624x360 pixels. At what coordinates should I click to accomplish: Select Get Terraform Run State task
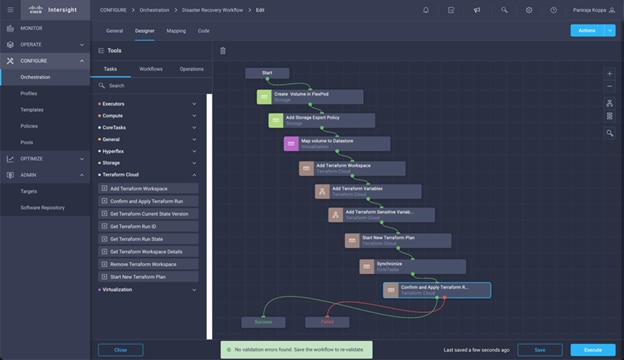click(x=148, y=239)
